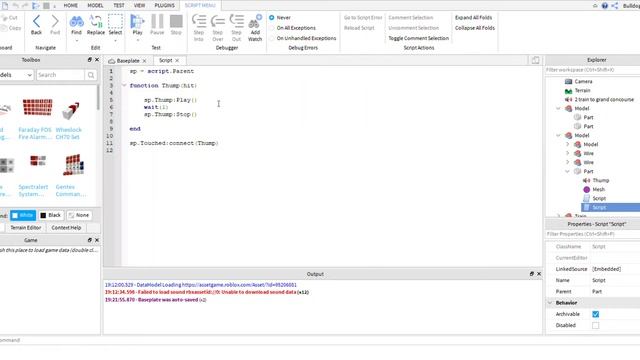The height and width of the screenshot is (360, 640).
Task: Click Step Into debugger icon
Action: pyautogui.click(x=199, y=21)
